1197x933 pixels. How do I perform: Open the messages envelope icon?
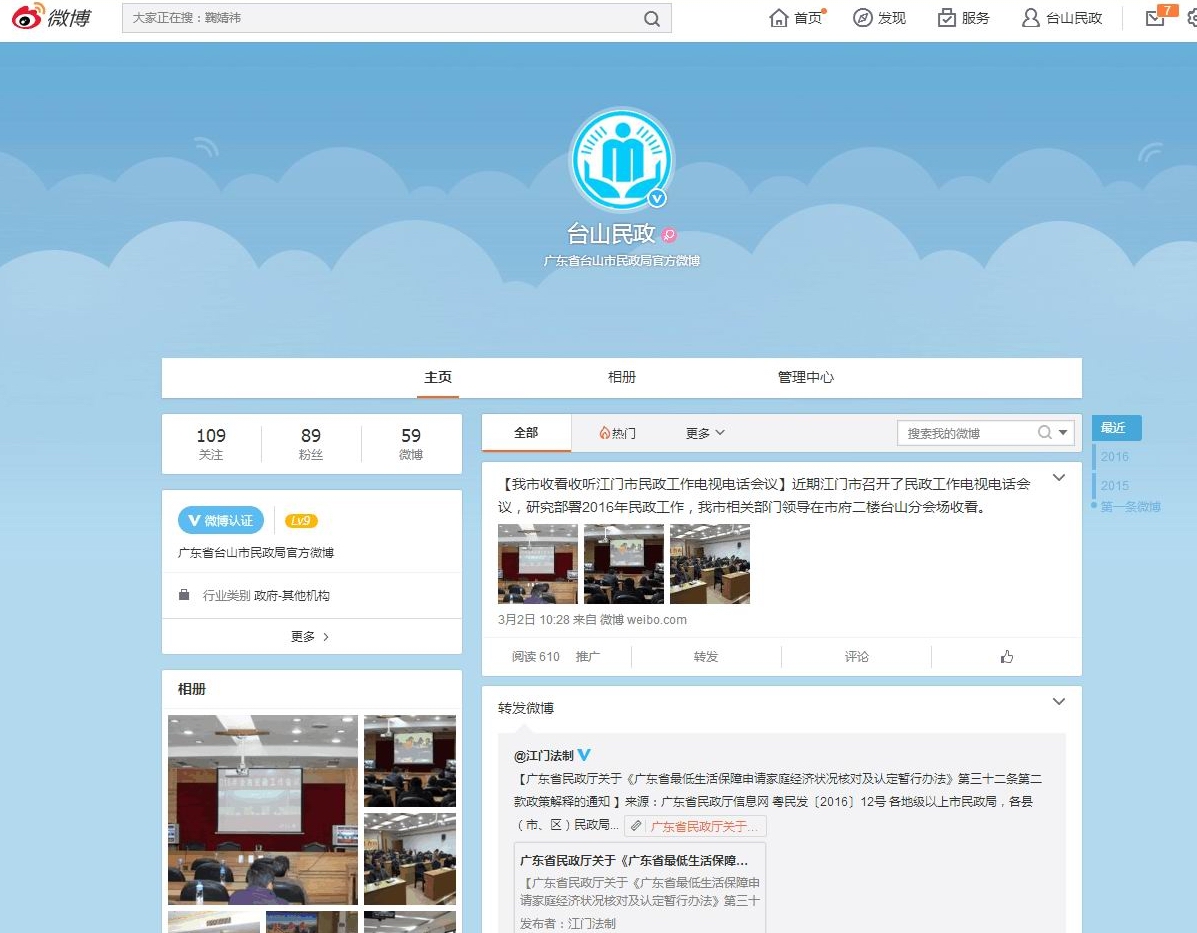tap(1155, 18)
